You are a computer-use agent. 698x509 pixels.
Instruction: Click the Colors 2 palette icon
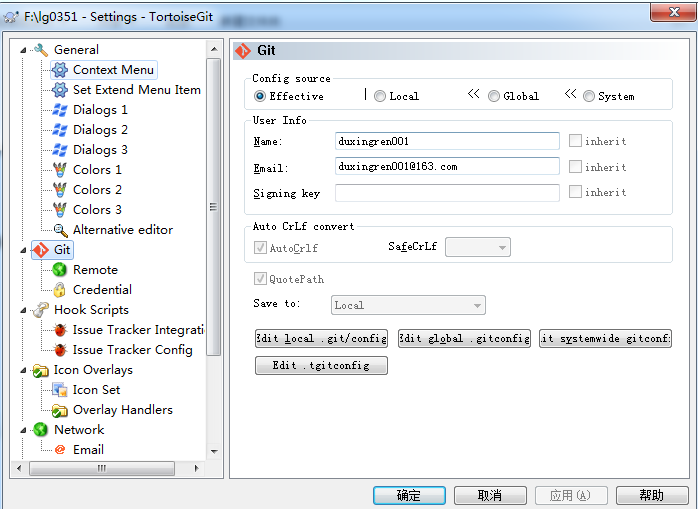pyautogui.click(x=59, y=190)
